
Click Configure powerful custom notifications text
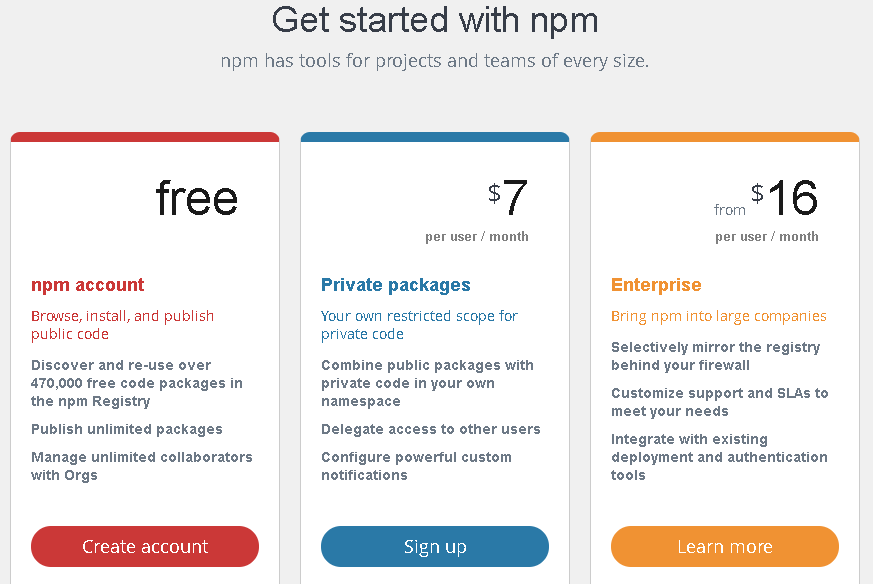tap(416, 466)
